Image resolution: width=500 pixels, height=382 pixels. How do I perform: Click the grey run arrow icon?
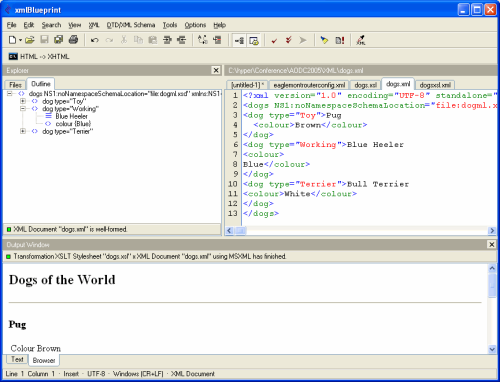click(303, 40)
